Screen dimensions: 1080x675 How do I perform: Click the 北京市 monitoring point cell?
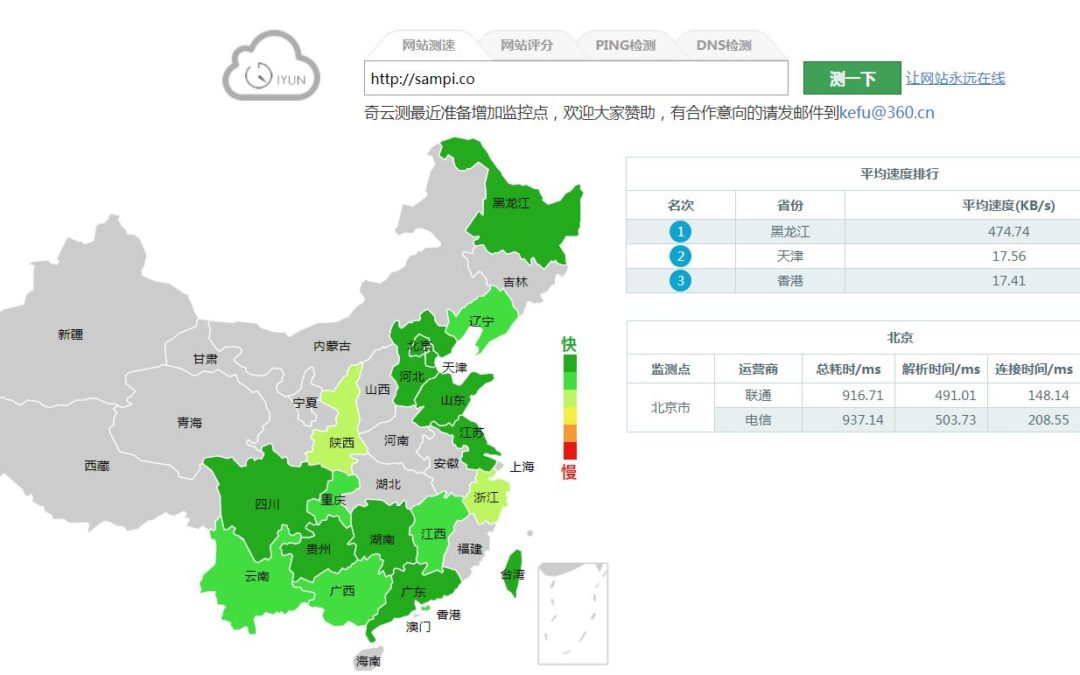(x=670, y=407)
